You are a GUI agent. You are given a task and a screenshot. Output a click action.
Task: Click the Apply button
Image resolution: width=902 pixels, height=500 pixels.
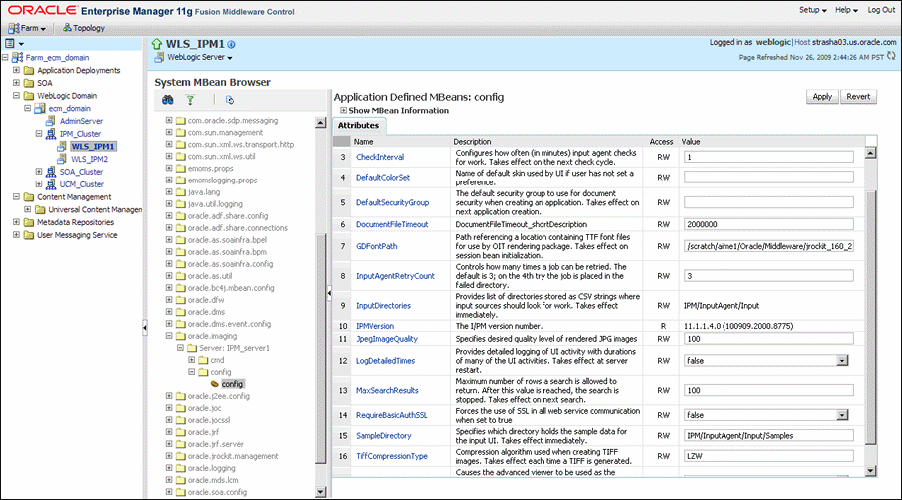[x=822, y=97]
